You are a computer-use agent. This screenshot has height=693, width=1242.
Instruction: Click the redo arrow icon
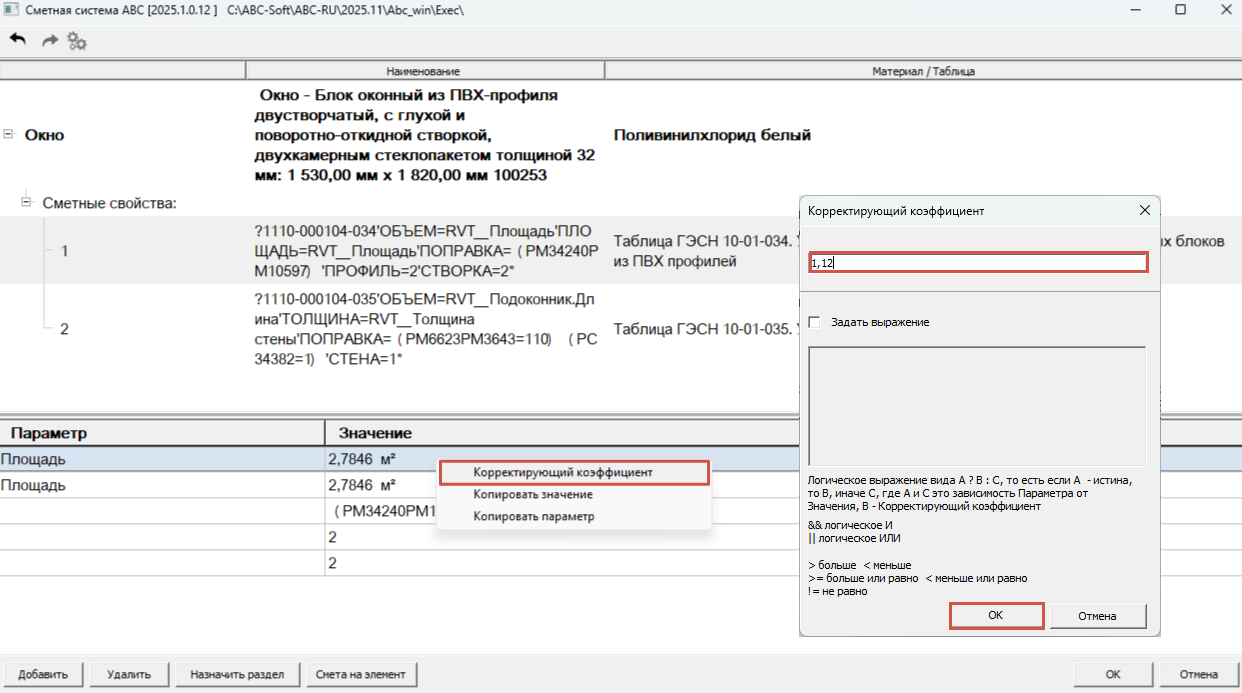pos(49,40)
